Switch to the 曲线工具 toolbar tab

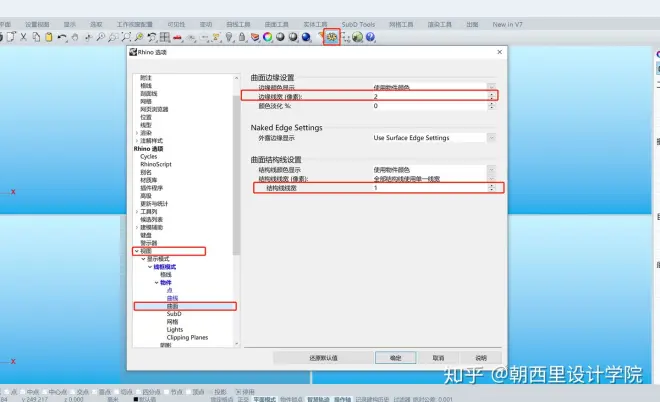pos(238,24)
